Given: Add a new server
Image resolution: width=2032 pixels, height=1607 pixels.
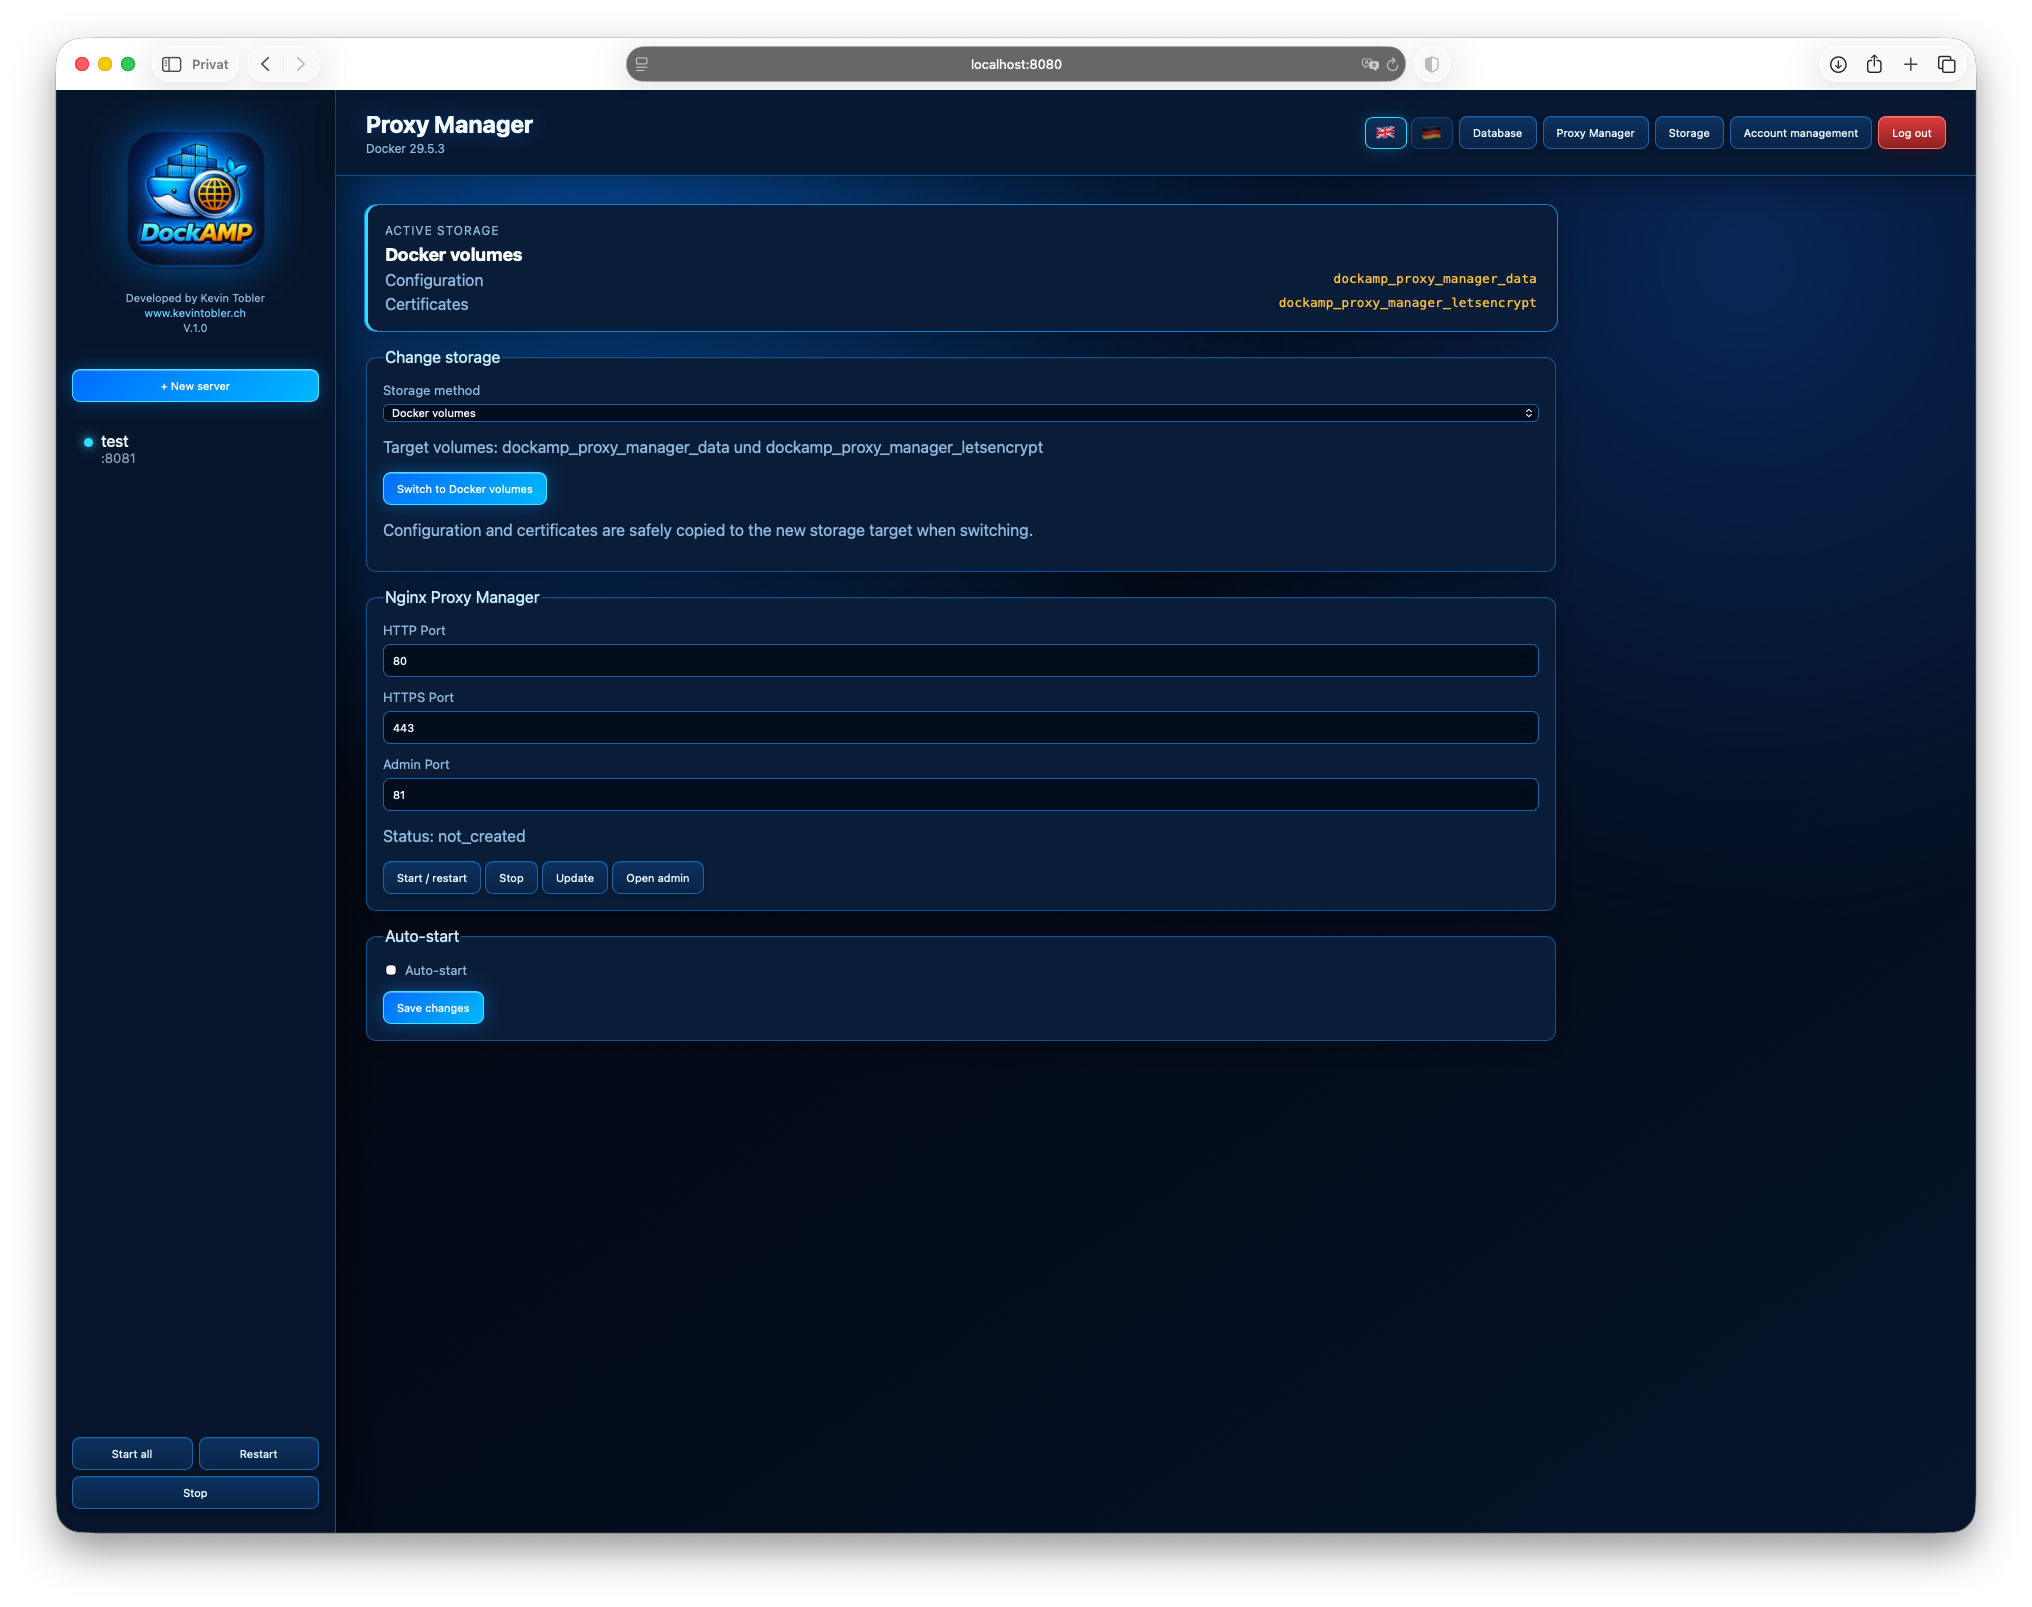Looking at the screenshot, I should 195,386.
